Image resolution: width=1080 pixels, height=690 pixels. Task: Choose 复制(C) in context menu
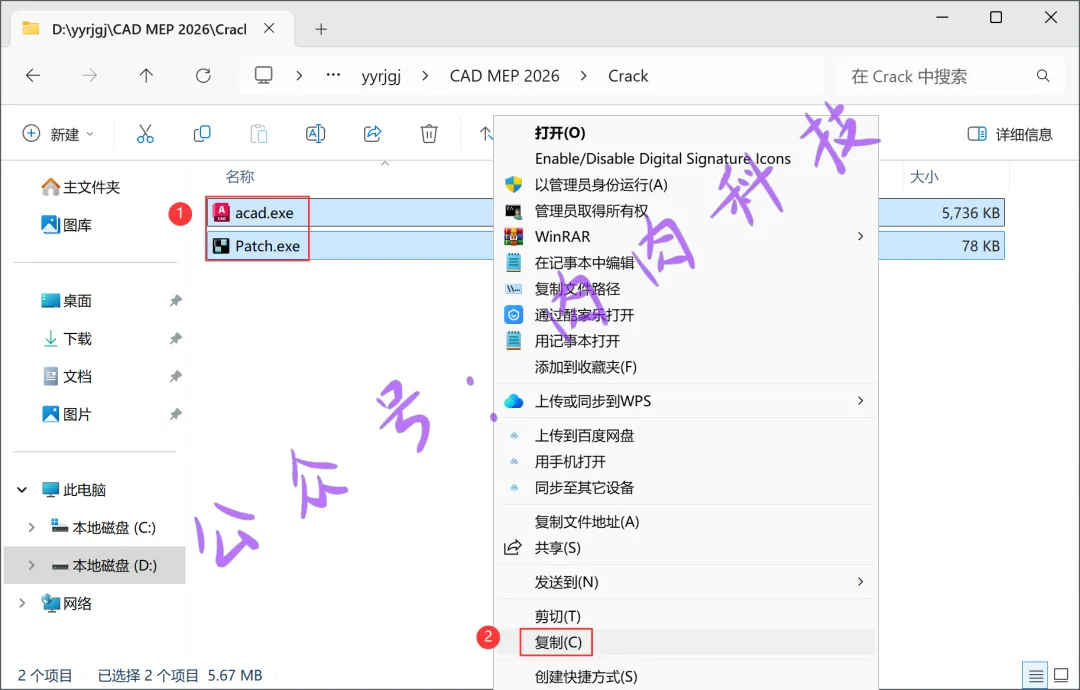point(559,642)
